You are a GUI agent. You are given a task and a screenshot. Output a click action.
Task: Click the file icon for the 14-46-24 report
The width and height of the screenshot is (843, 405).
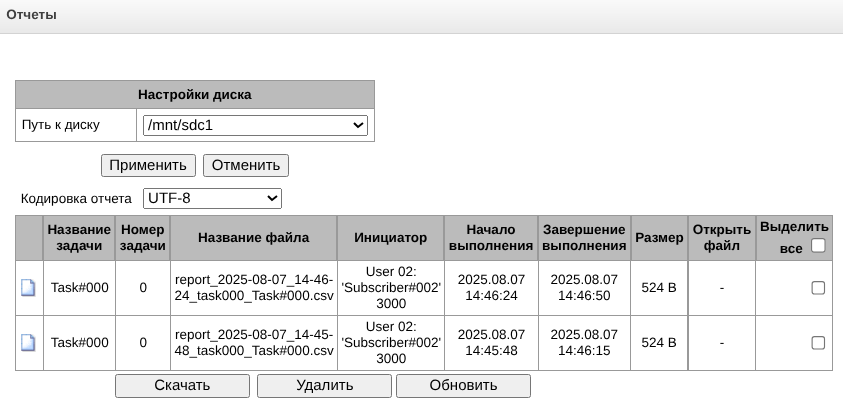tap(29, 288)
